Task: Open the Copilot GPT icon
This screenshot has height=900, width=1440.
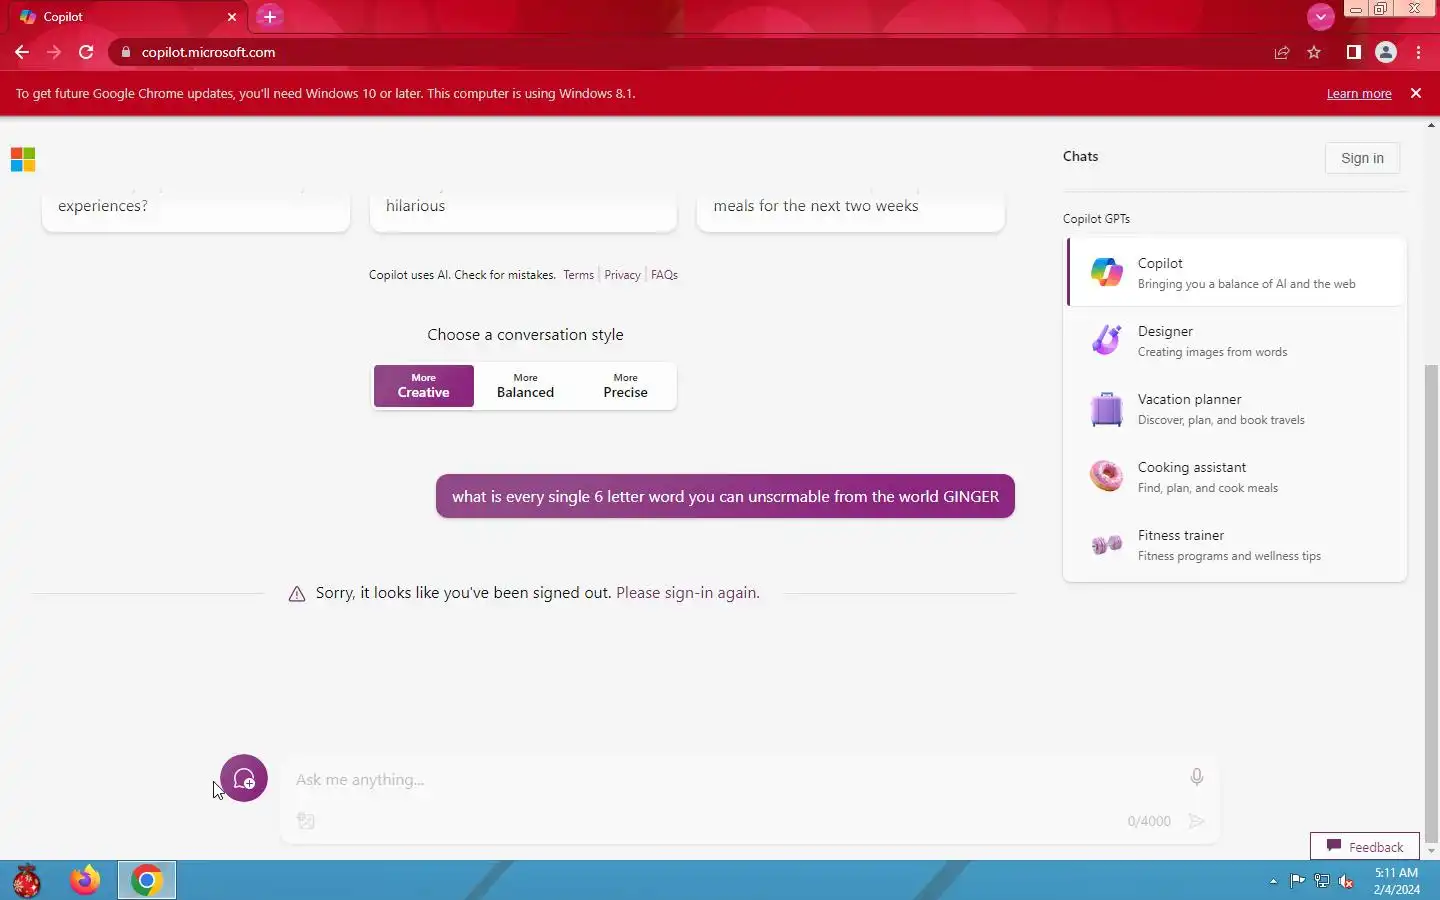Action: (1106, 272)
